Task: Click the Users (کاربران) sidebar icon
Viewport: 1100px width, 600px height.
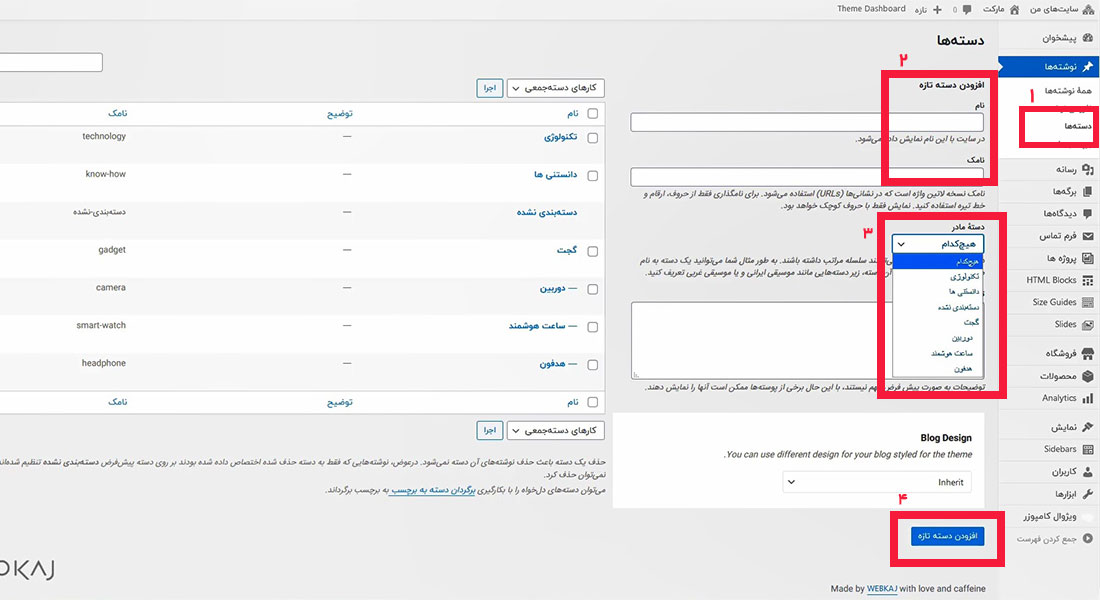Action: tap(1087, 472)
